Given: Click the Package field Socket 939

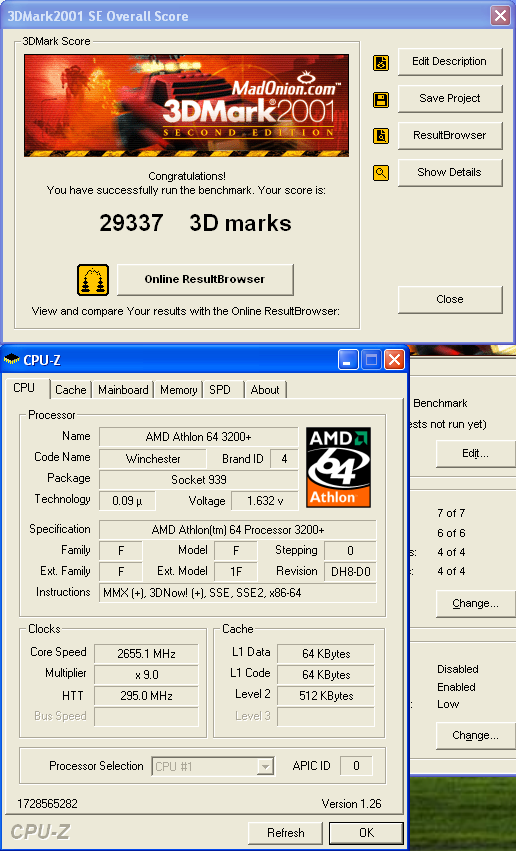Looking at the screenshot, I should point(199,480).
